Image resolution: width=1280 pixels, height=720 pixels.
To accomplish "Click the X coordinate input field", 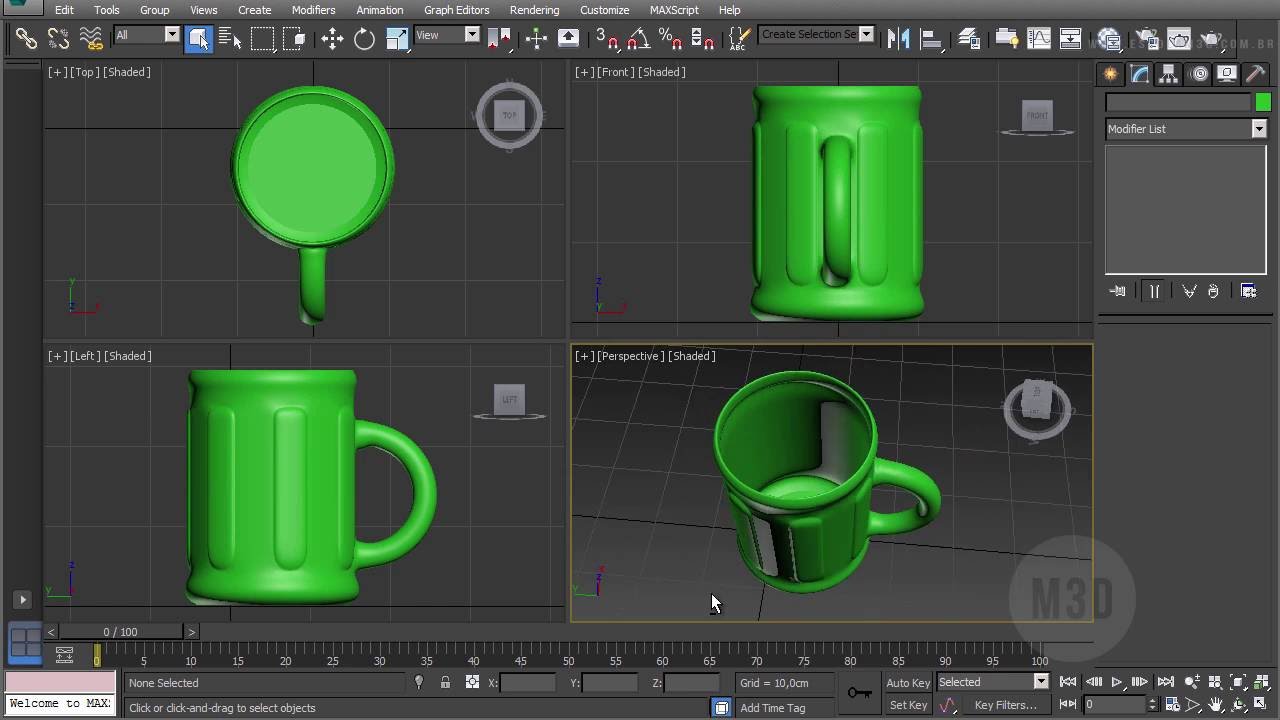I will pos(527,683).
